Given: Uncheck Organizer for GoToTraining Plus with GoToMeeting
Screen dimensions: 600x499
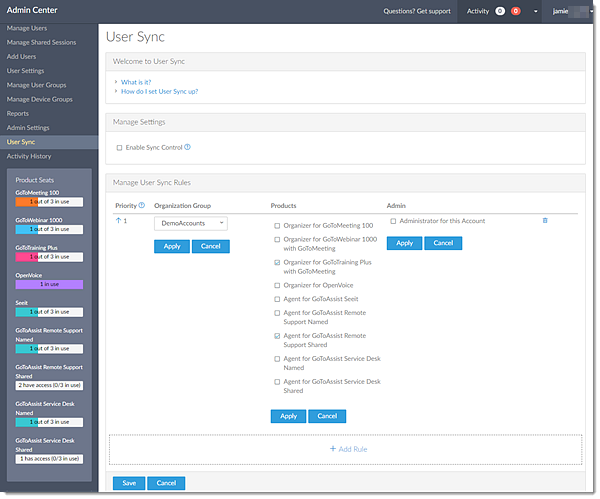Looking at the screenshot, I should pyautogui.click(x=277, y=263).
